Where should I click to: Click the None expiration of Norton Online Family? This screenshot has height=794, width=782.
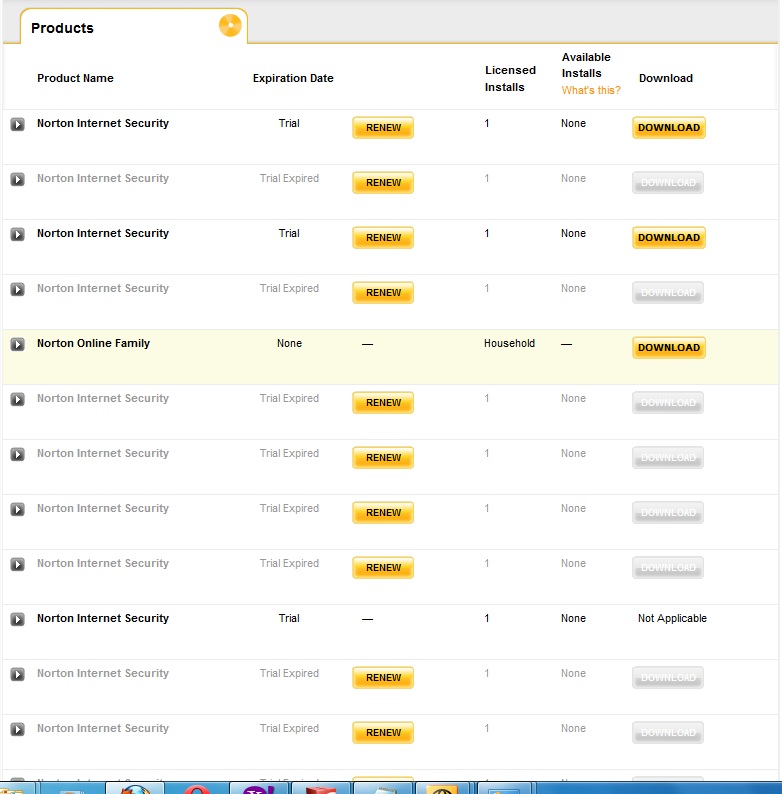coord(289,343)
